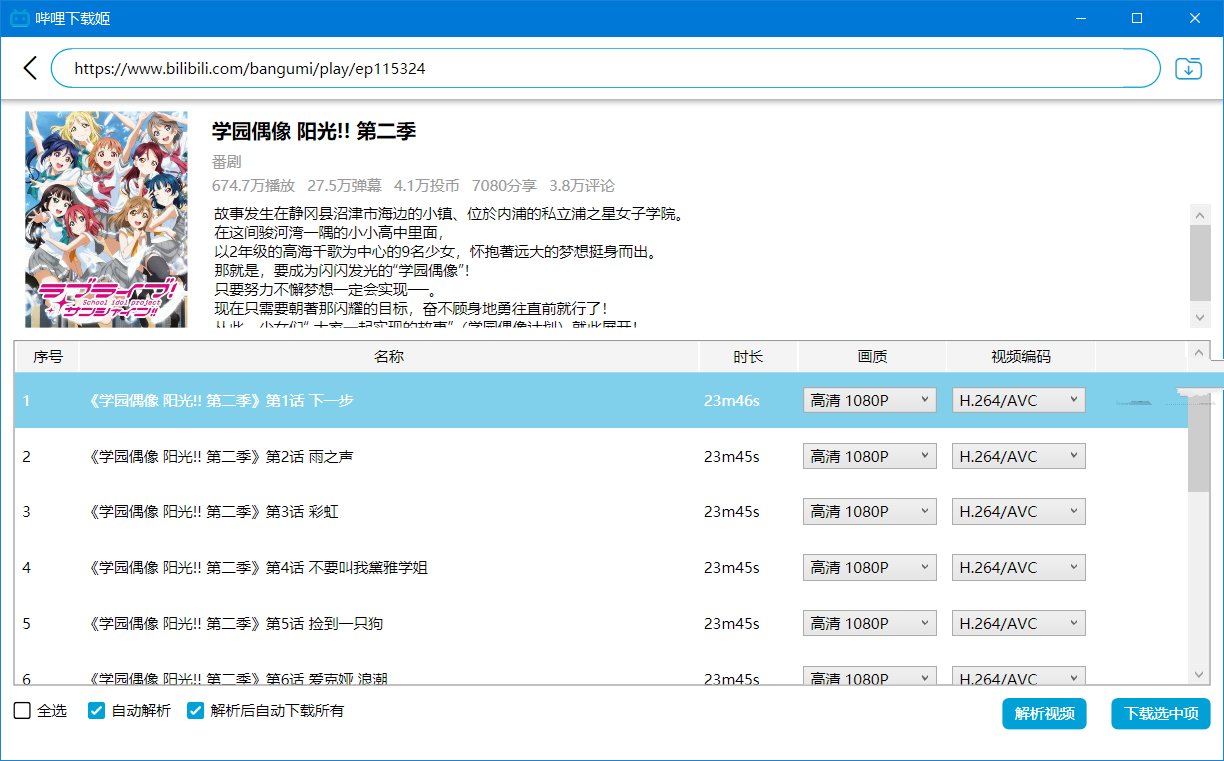
Task: Click the anime cover thumbnail
Action: (106, 219)
